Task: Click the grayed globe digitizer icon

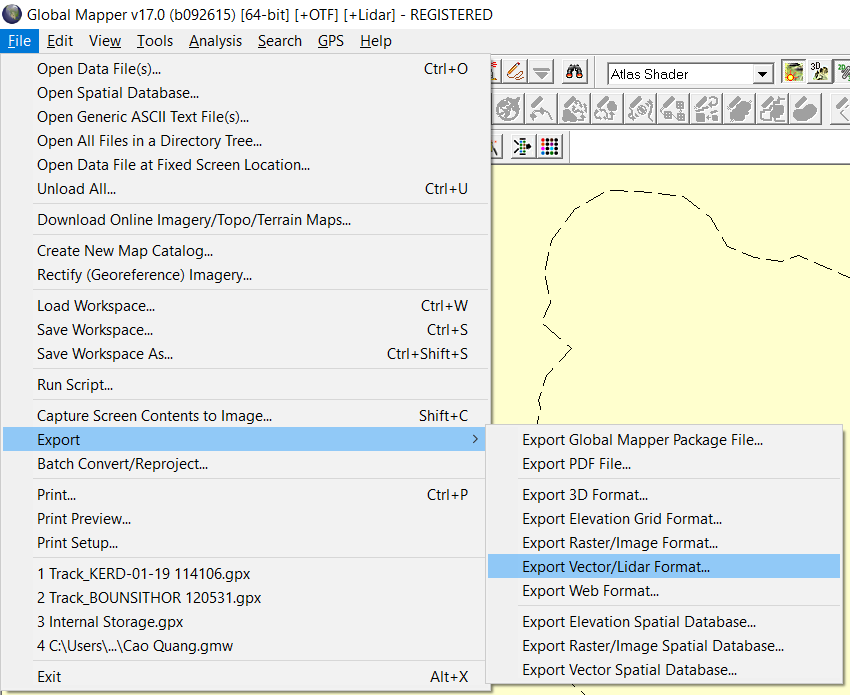Action: [x=508, y=108]
